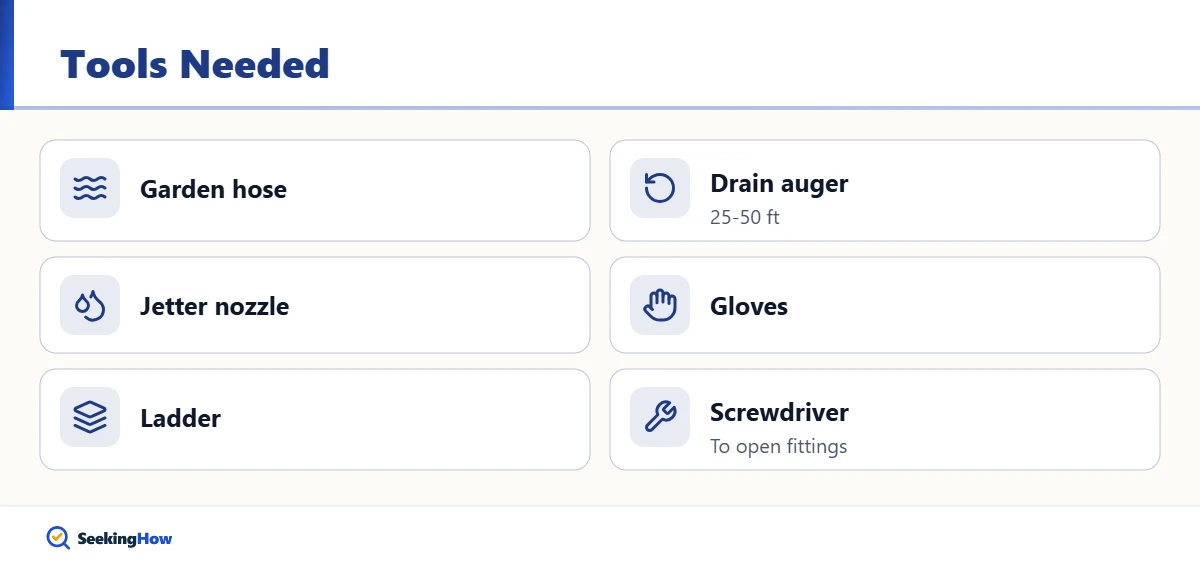Image resolution: width=1200 pixels, height=570 pixels.
Task: Click the waves icon beside Garden hose
Action: (x=90, y=188)
